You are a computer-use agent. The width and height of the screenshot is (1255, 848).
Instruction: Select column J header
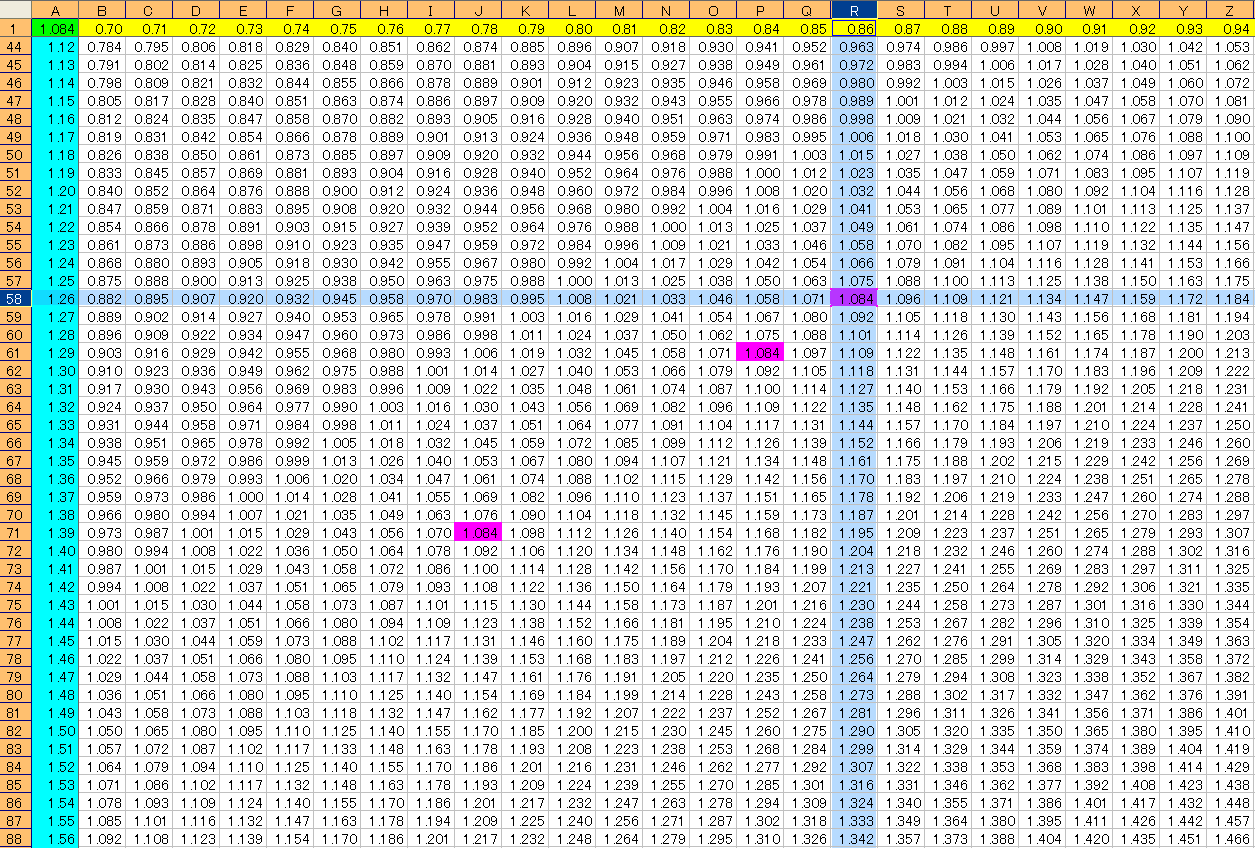(x=478, y=10)
